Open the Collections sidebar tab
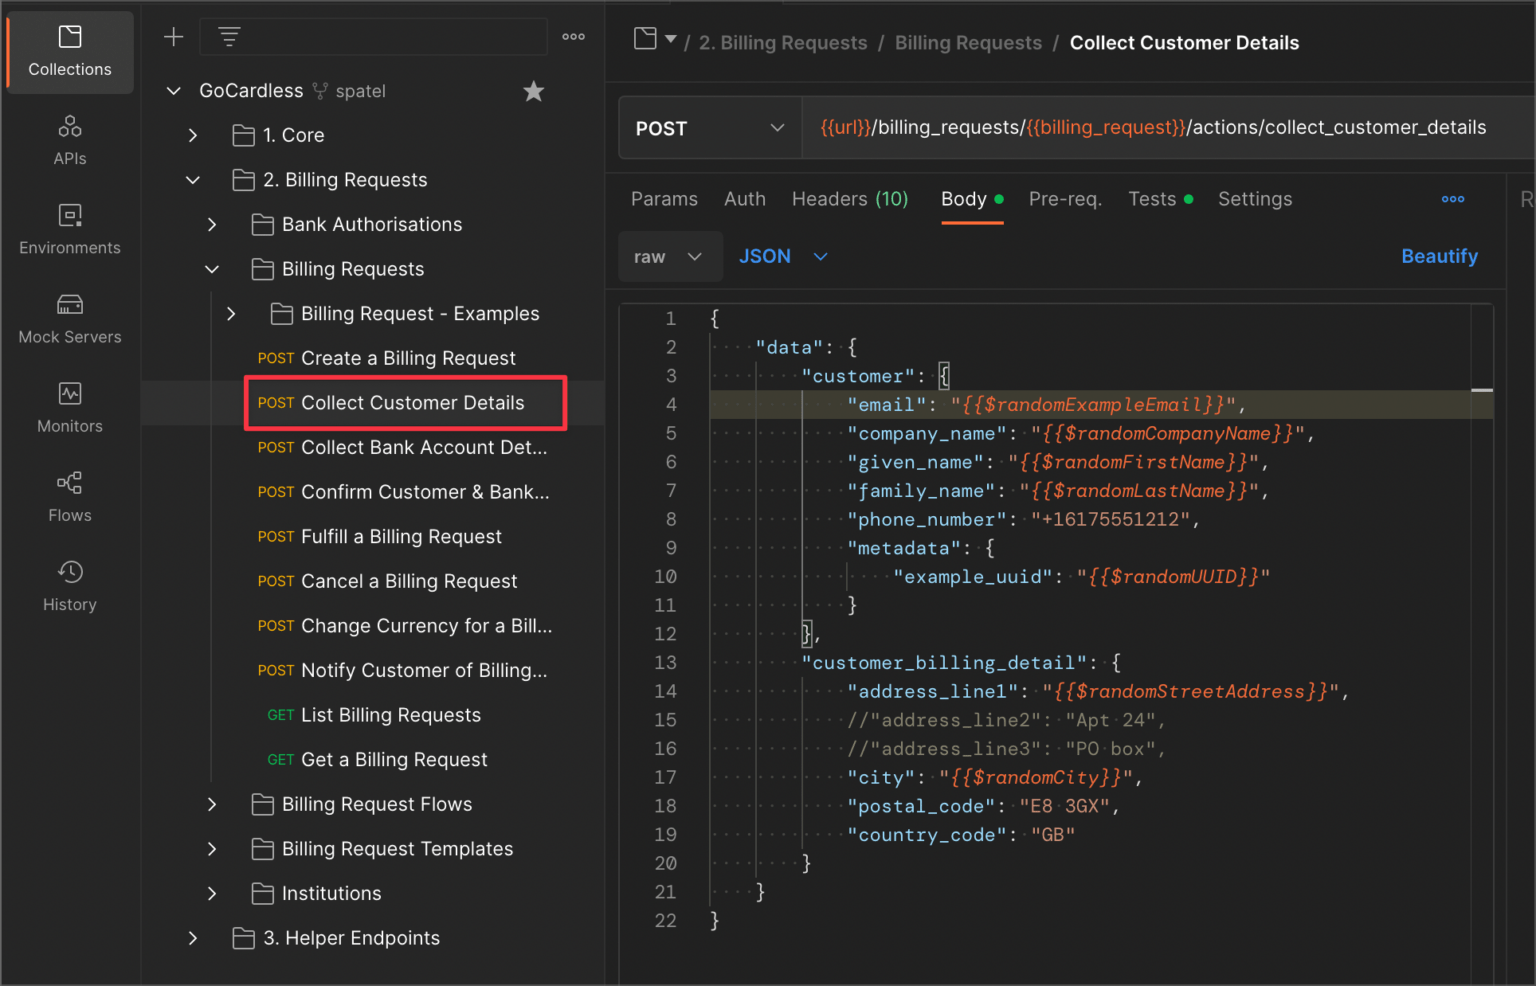Image resolution: width=1536 pixels, height=986 pixels. (70, 52)
